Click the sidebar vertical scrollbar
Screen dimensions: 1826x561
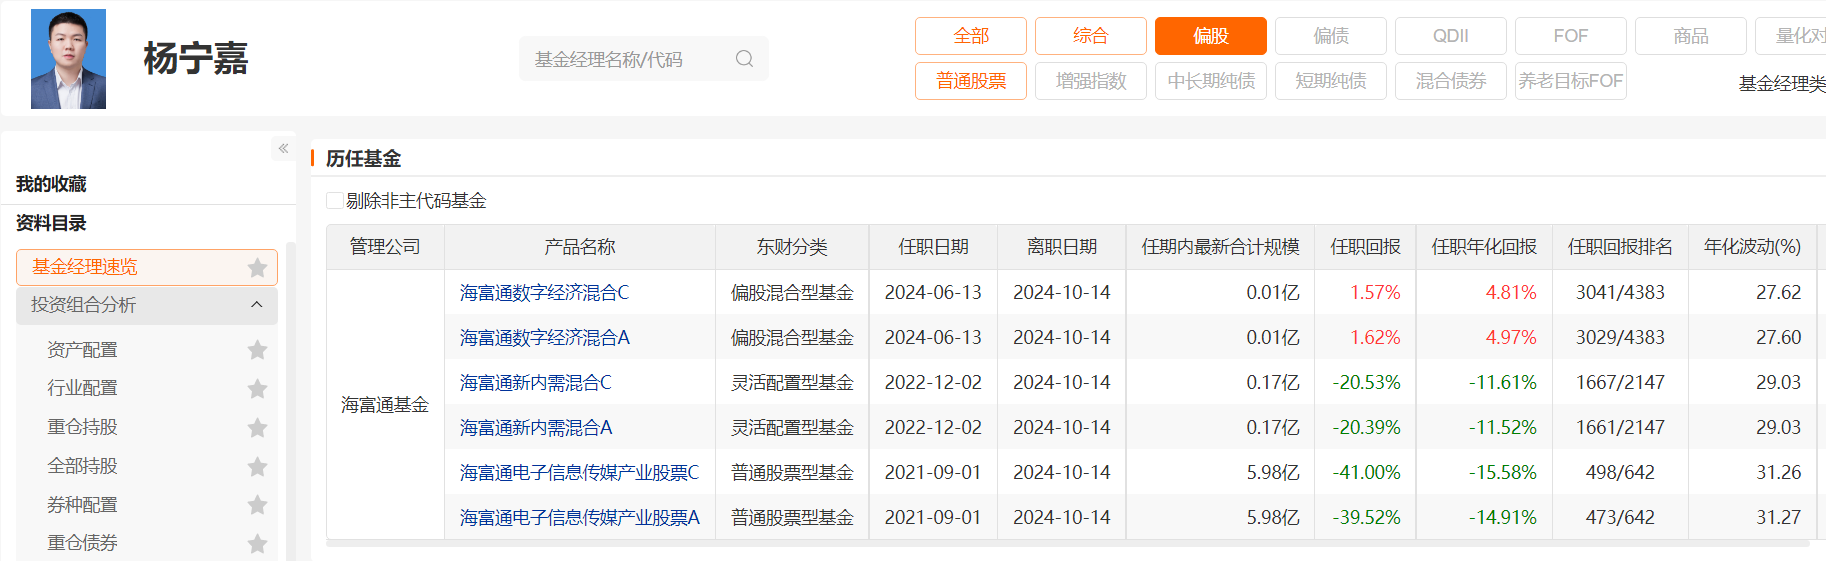pyautogui.click(x=291, y=400)
